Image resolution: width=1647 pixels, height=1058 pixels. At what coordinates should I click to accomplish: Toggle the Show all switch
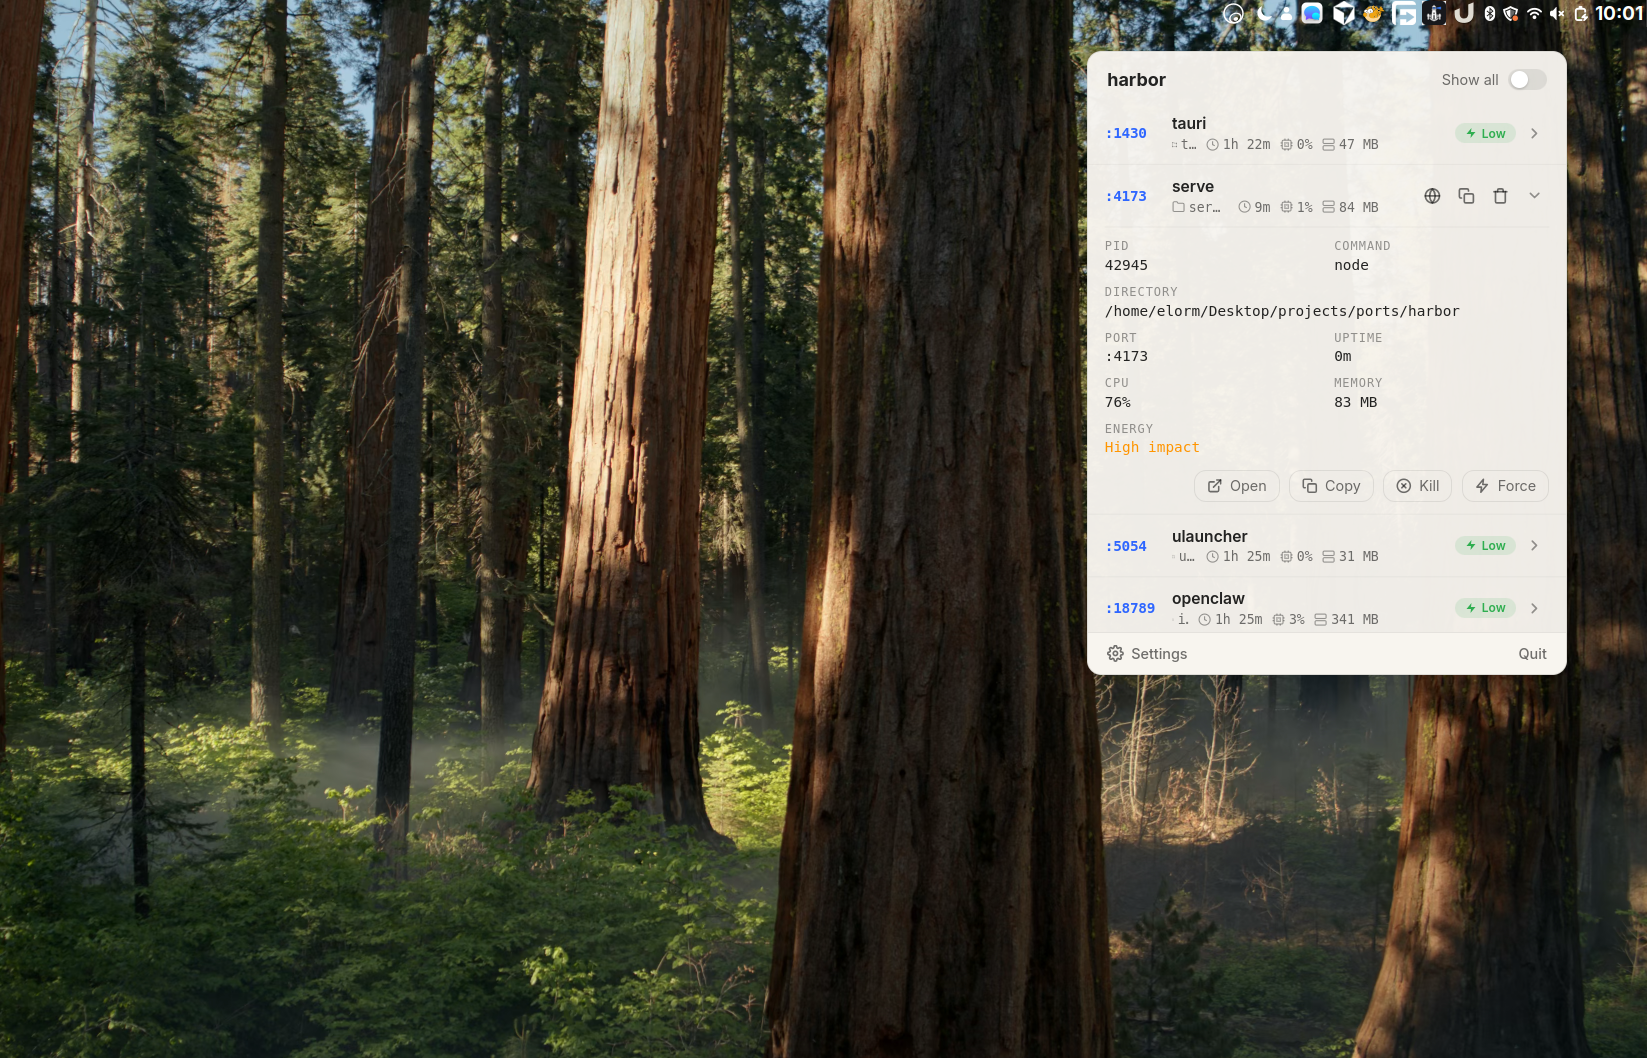(1527, 80)
